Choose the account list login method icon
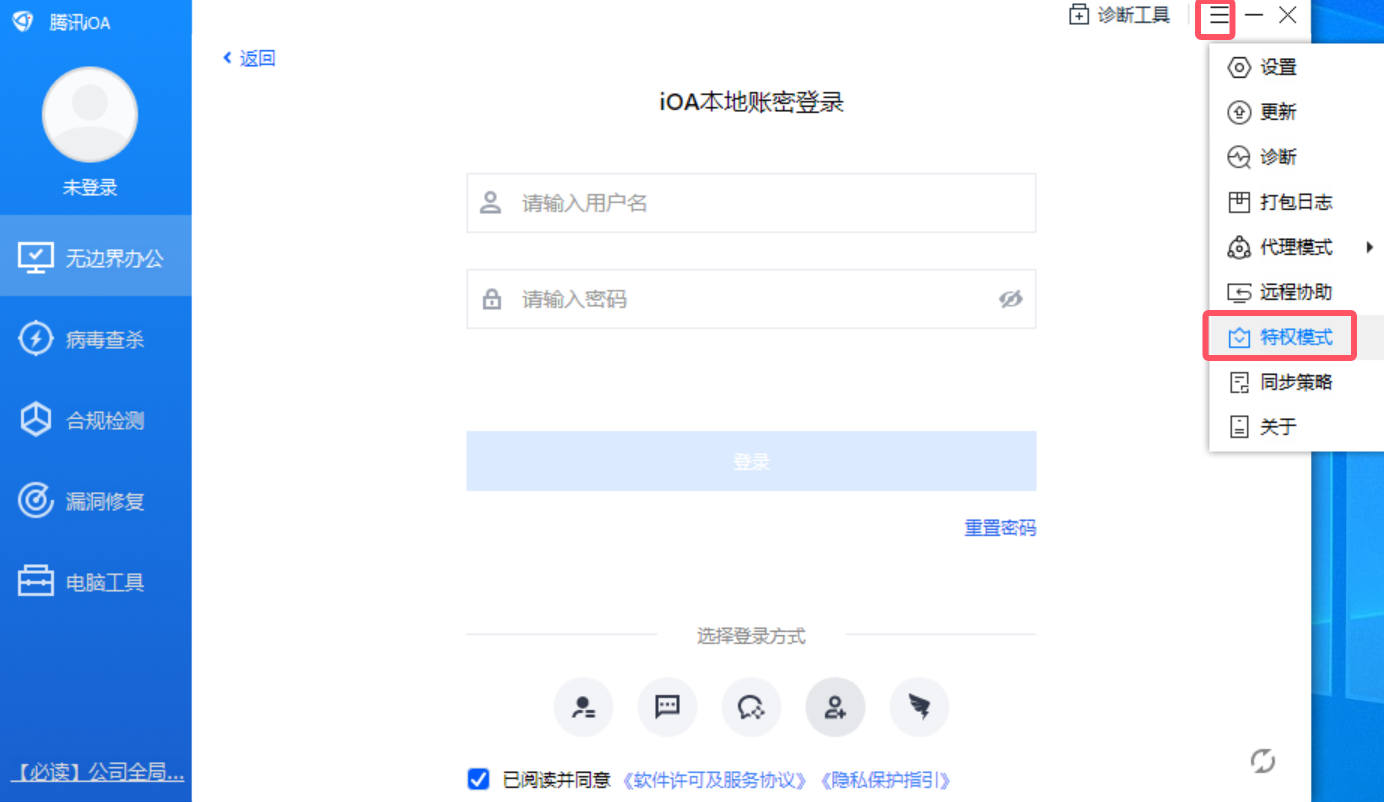This screenshot has height=802, width=1384. click(583, 707)
